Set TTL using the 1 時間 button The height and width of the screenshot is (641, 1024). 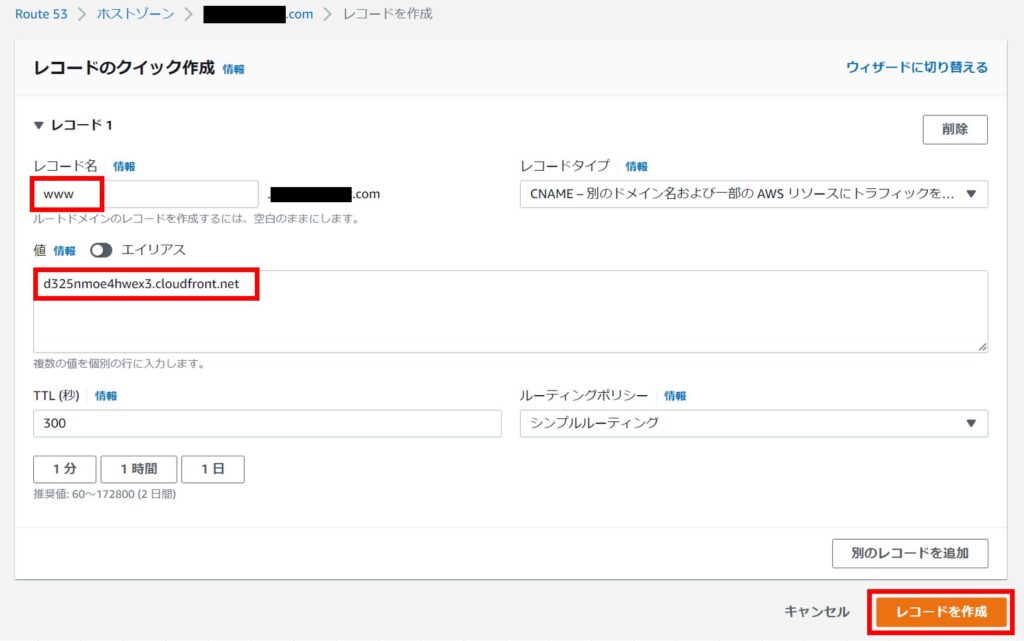(x=139, y=469)
